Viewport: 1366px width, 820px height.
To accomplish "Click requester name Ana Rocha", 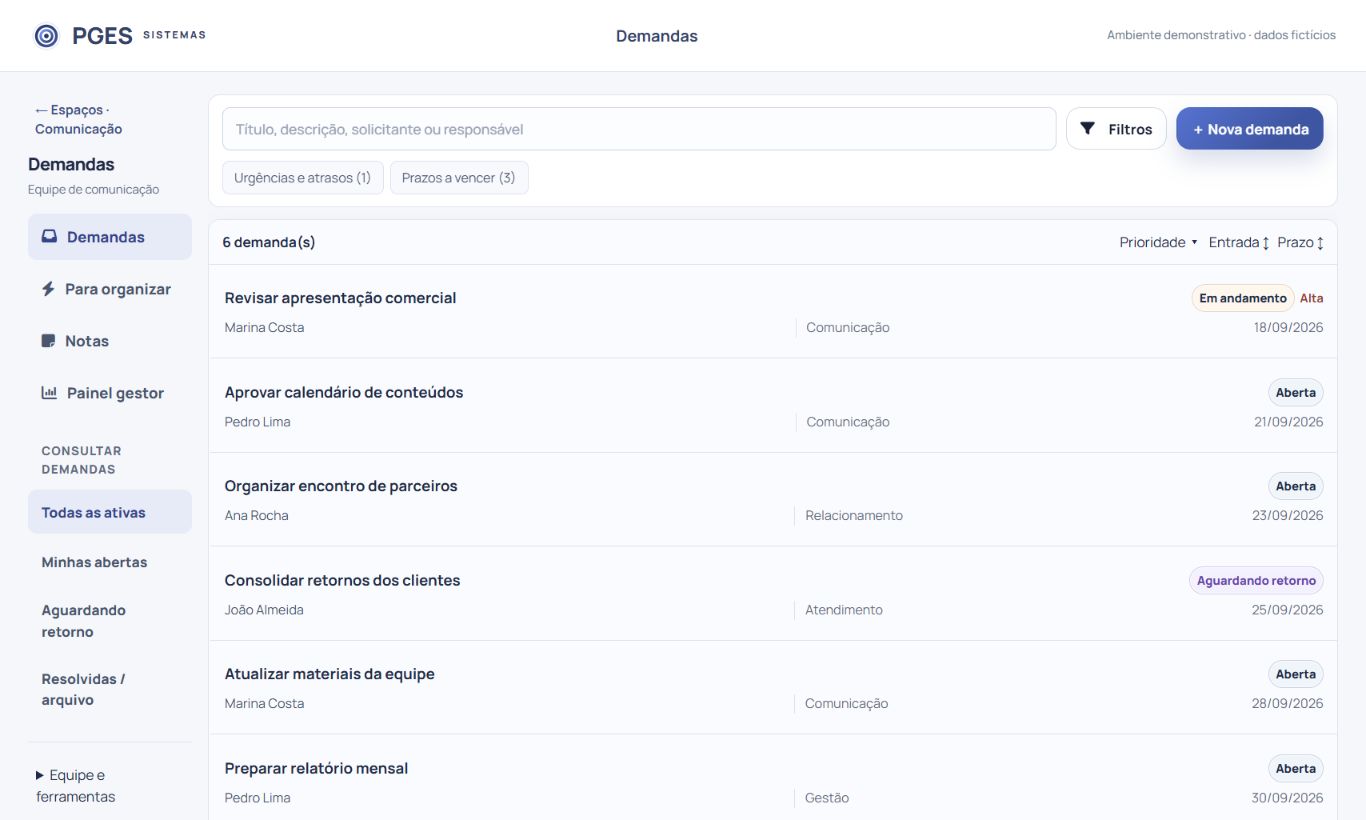I will 256,516.
